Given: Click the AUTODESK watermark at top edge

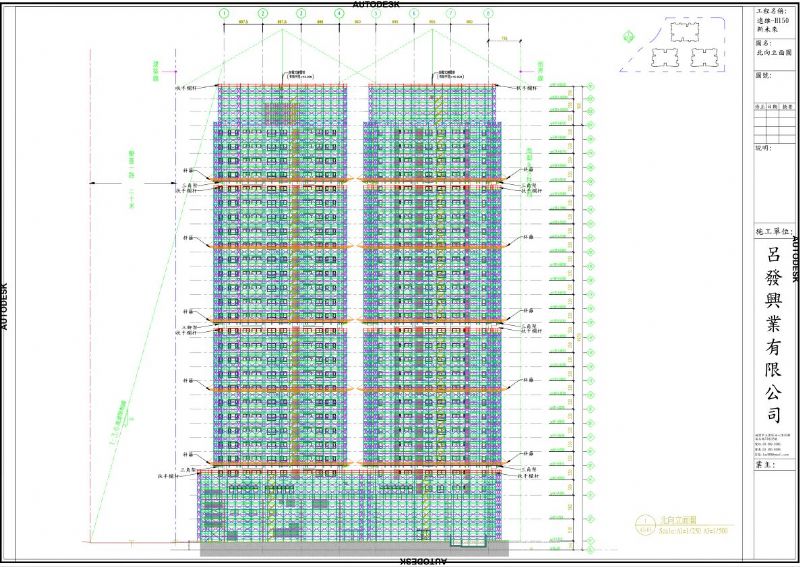Looking at the screenshot, I should [402, 4].
